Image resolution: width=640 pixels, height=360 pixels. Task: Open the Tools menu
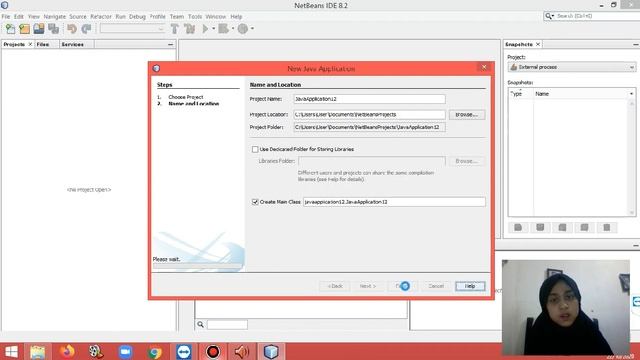coord(195,17)
